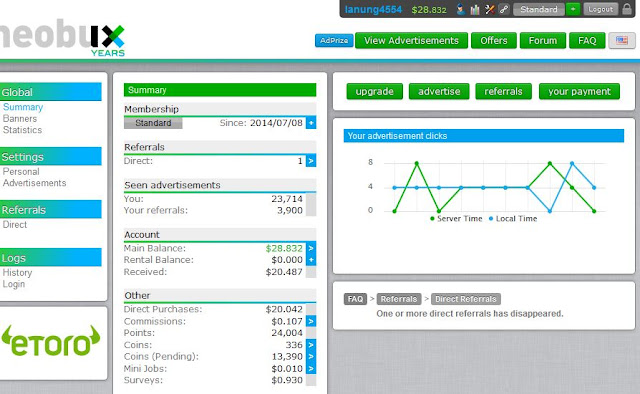Click the Surveys value $0.930
The image size is (640, 394).
[287, 380]
